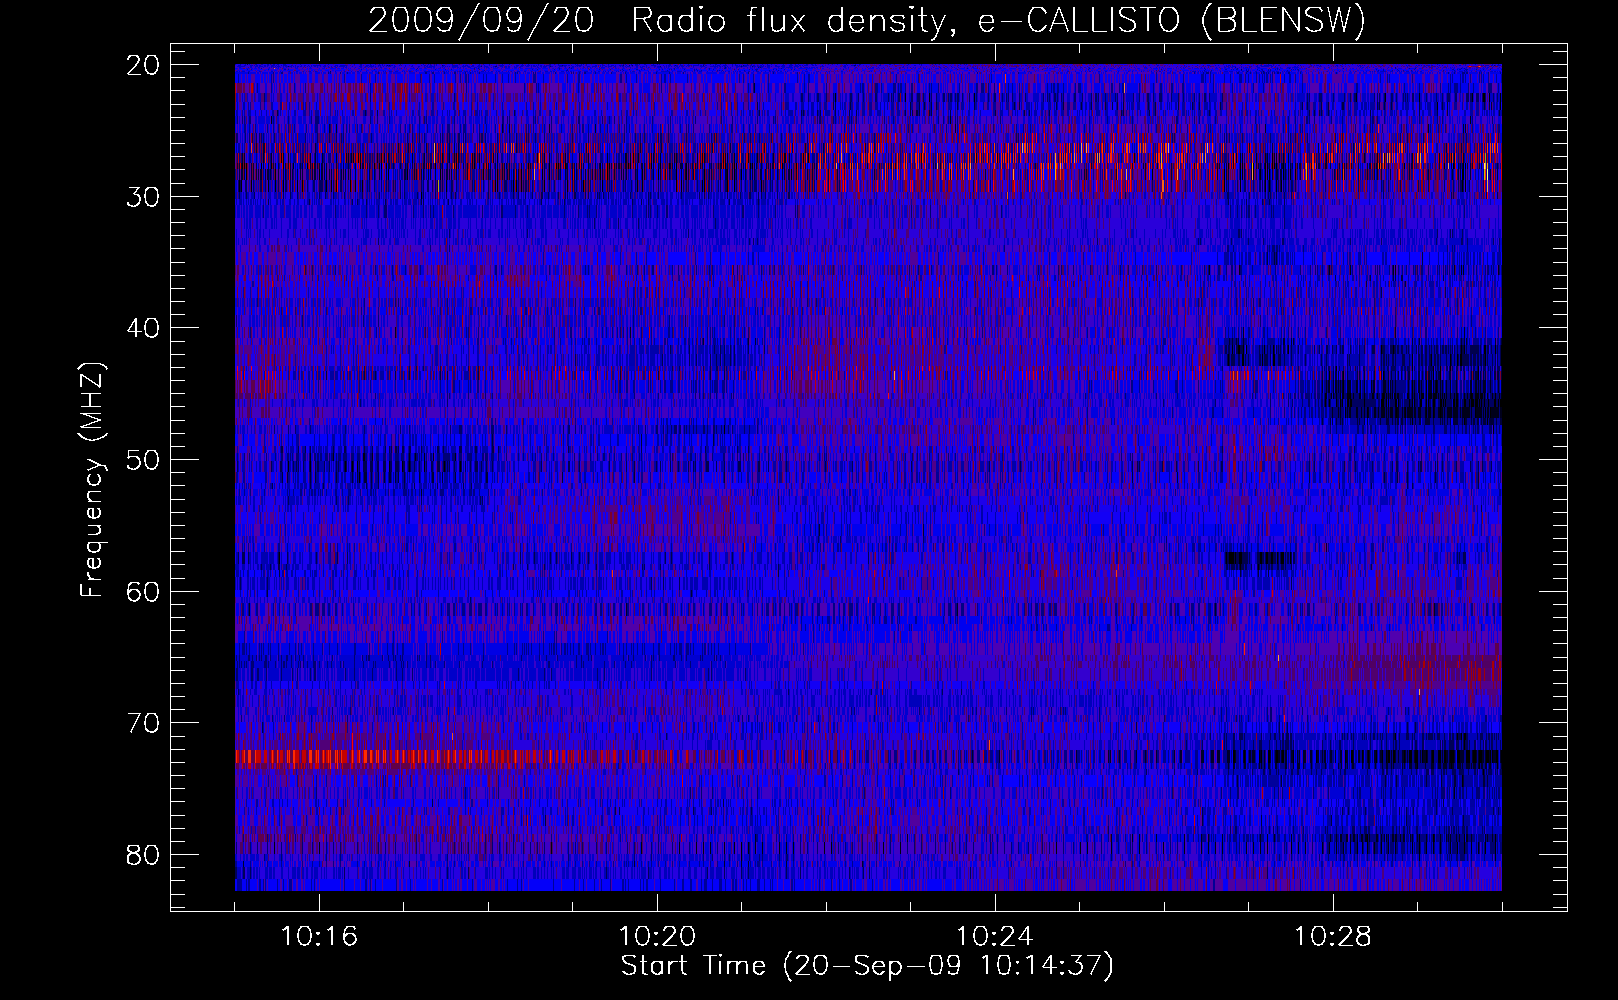This screenshot has width=1618, height=1000.
Task: Click the Start Time axis label
Action: [x=866, y=966]
